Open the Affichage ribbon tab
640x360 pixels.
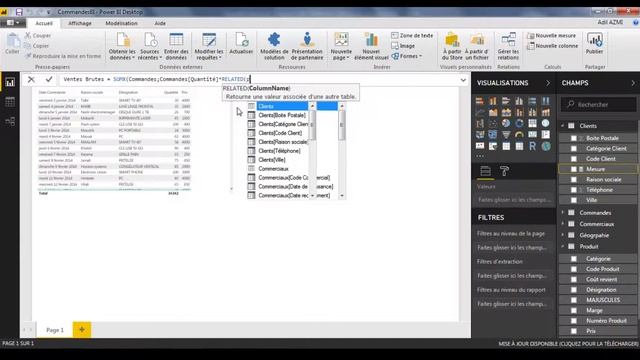click(80, 23)
